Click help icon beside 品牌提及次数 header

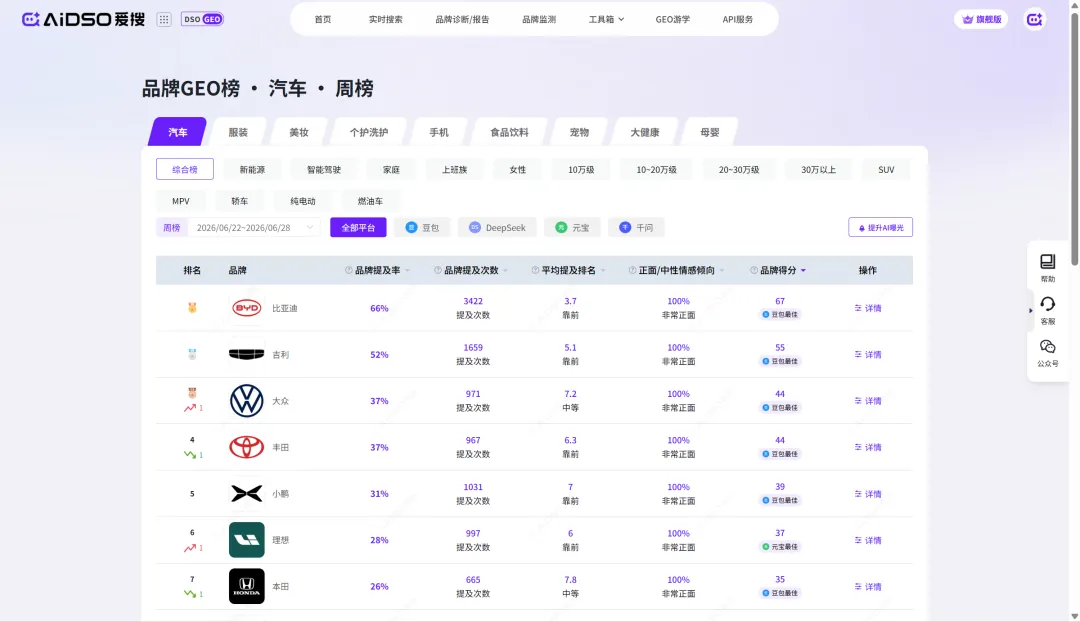point(437,271)
